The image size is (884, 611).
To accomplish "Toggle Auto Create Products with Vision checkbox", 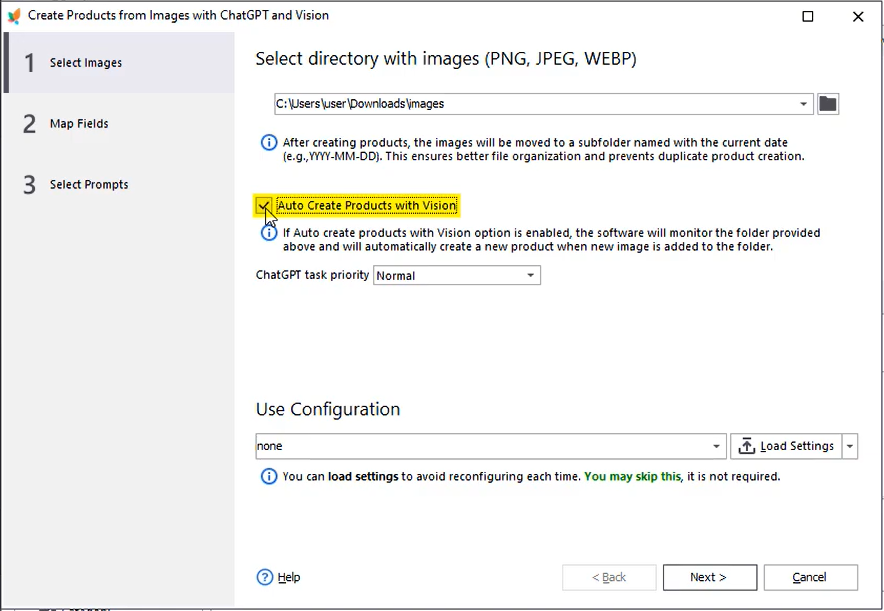I will (264, 206).
